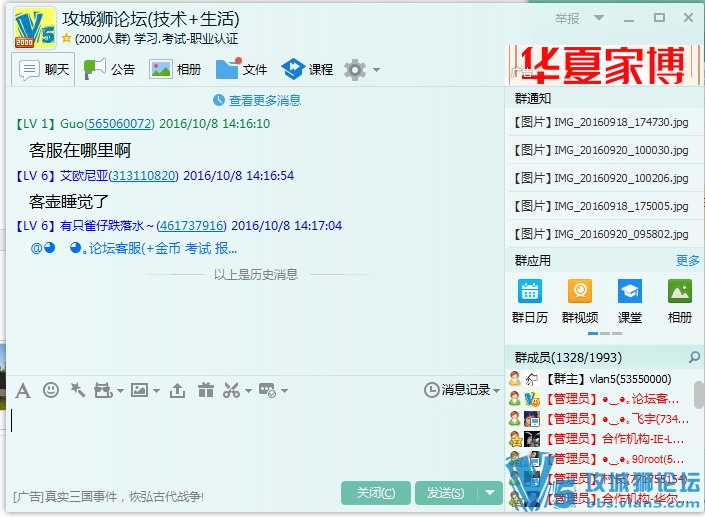Open the emoji smiley picker
705x517 pixels.
[50, 390]
